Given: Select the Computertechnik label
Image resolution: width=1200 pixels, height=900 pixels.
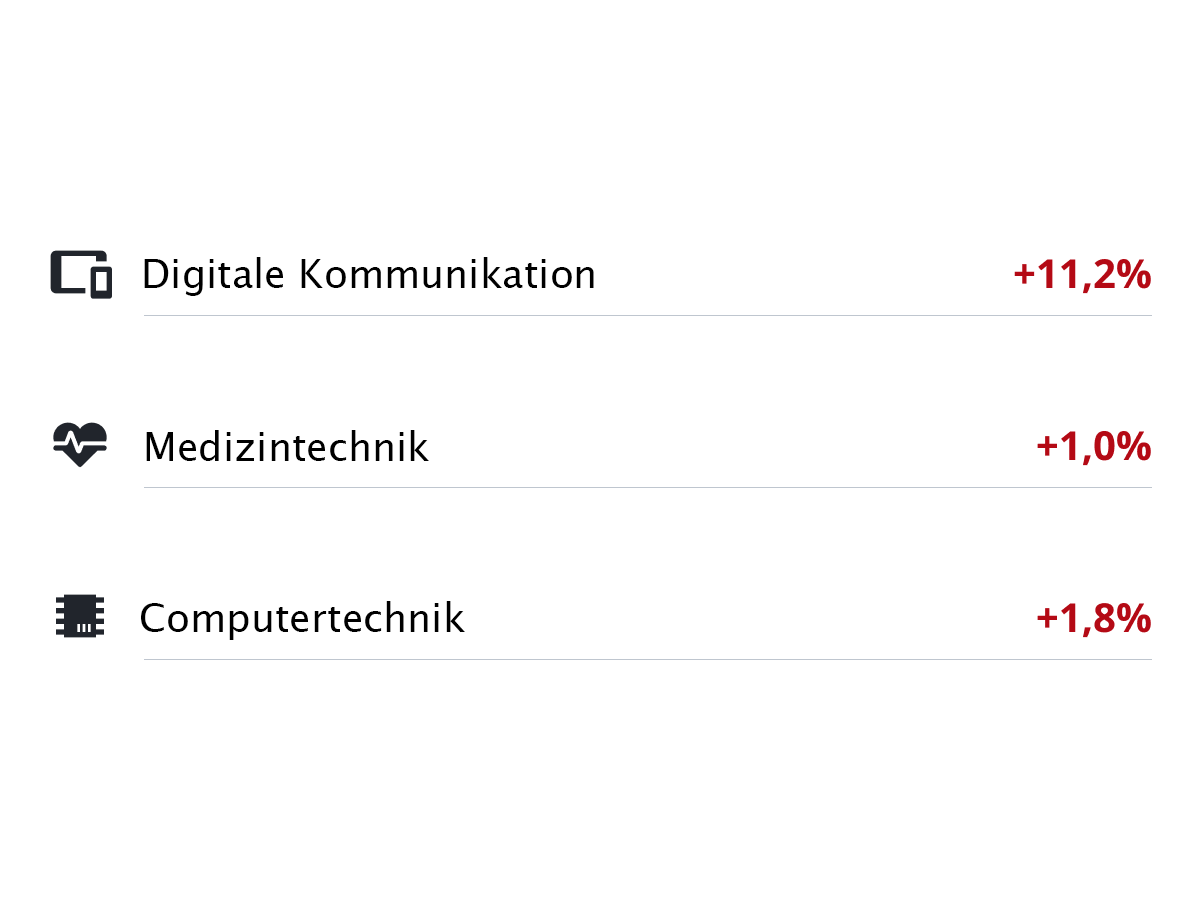Looking at the screenshot, I should (302, 619).
